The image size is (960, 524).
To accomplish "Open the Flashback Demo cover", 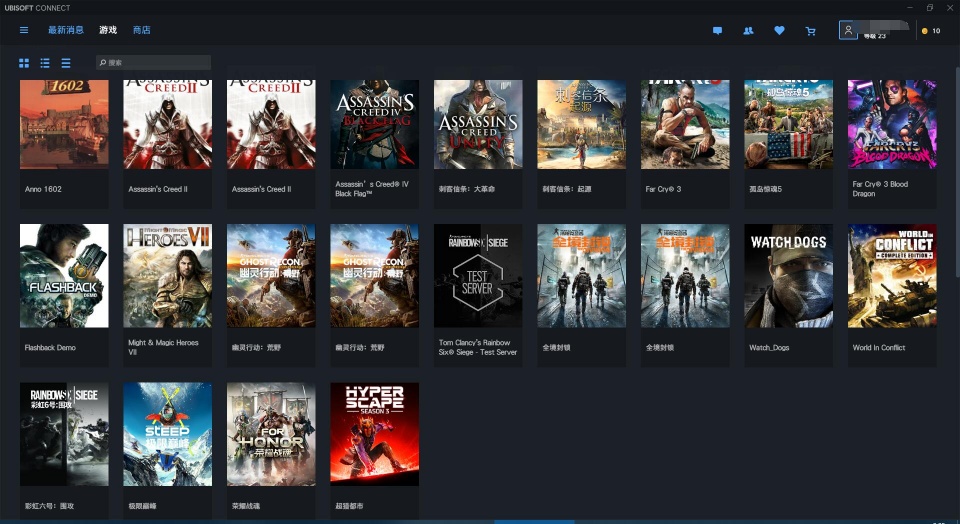I will point(64,275).
